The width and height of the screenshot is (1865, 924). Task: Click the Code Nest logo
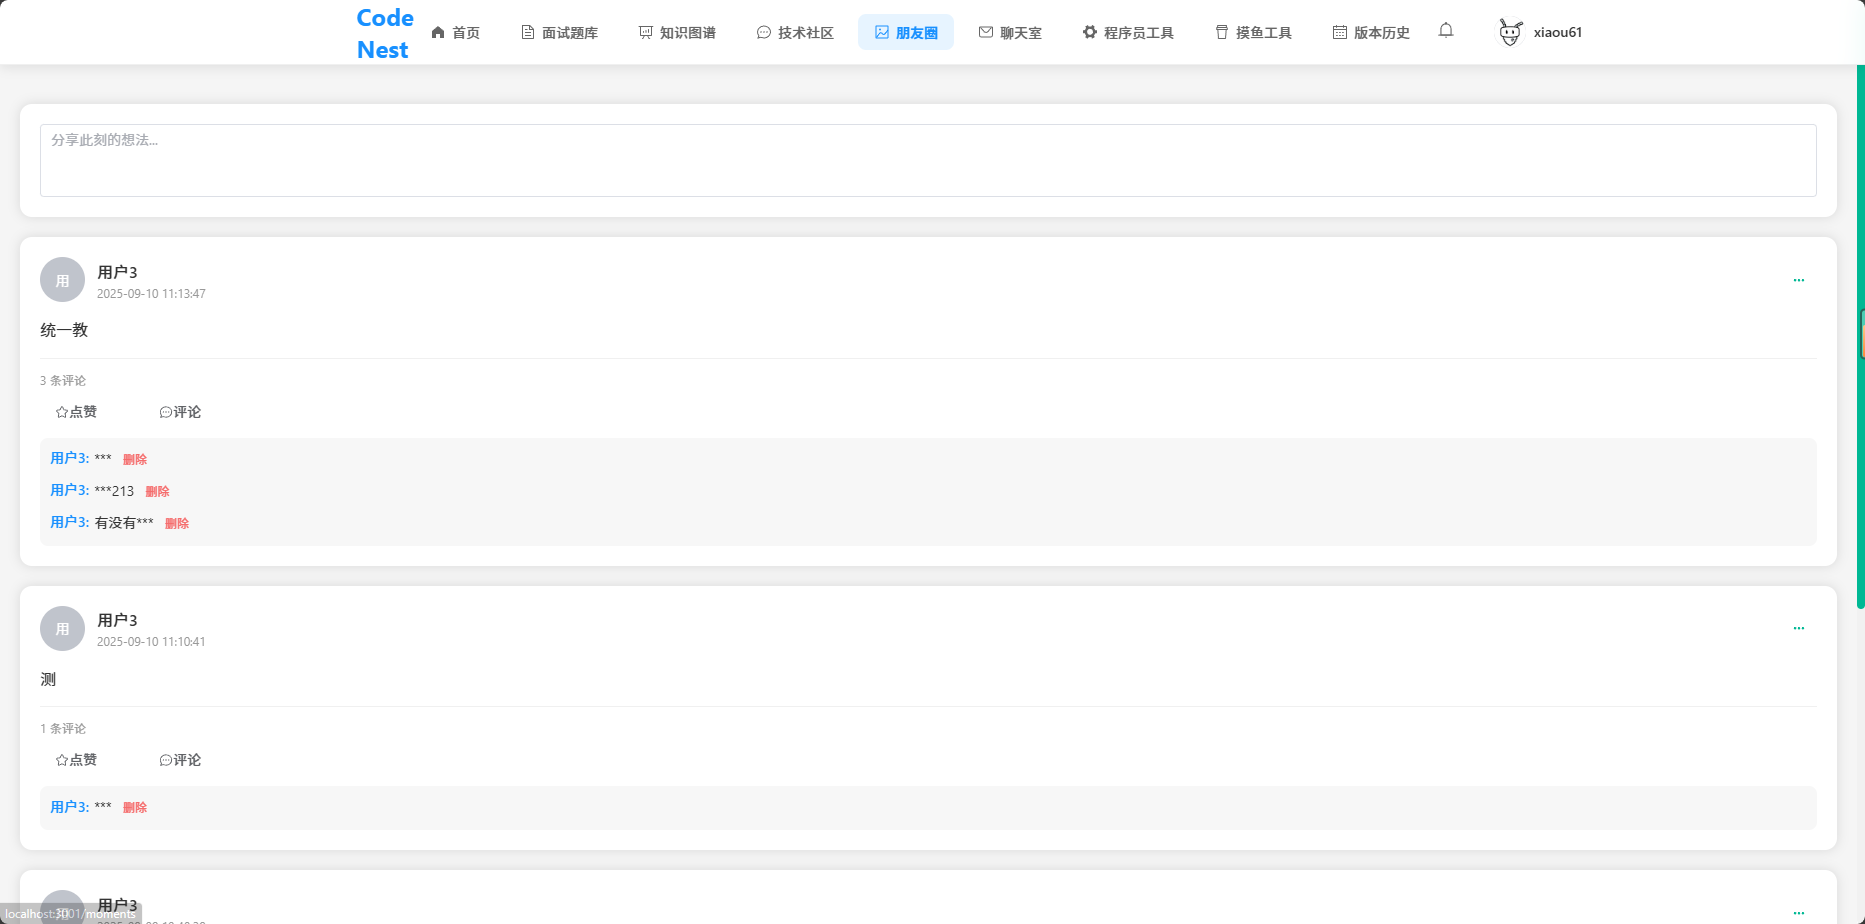384,33
